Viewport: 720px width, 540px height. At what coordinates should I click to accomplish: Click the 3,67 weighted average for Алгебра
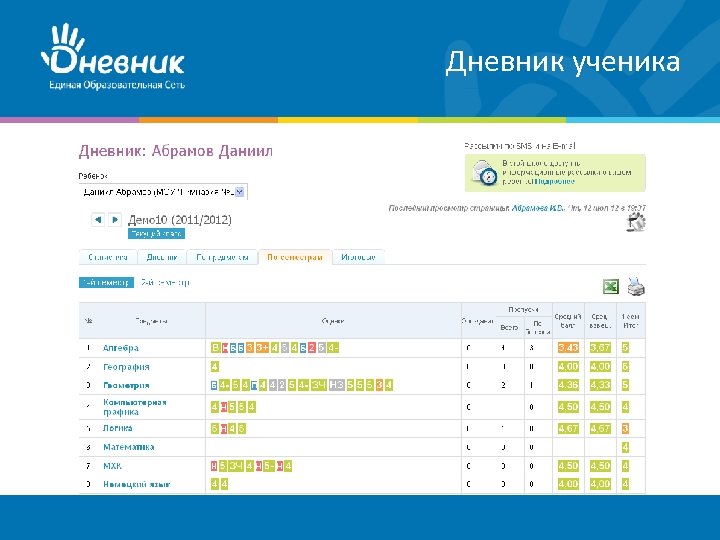(x=600, y=348)
